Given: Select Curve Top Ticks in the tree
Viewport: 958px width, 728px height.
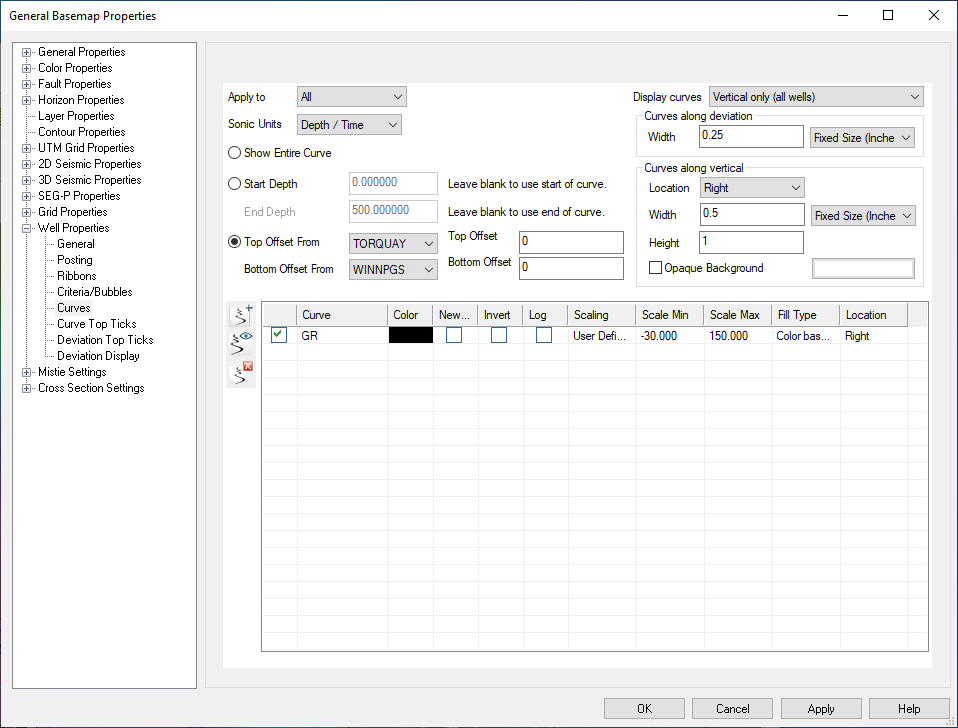Looking at the screenshot, I should coord(96,324).
